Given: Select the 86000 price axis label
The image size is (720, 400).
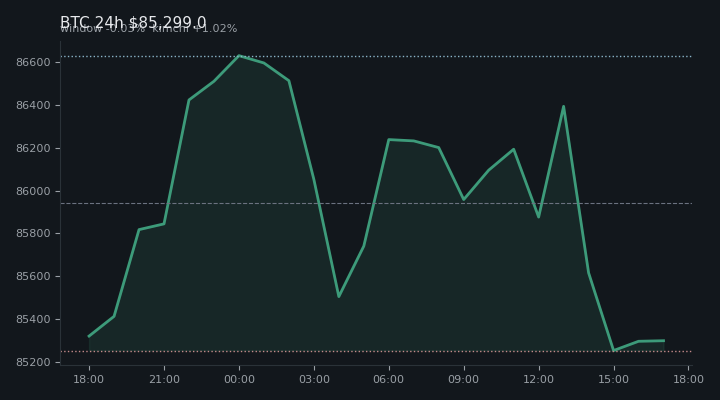Looking at the screenshot, I should (x=33, y=191).
